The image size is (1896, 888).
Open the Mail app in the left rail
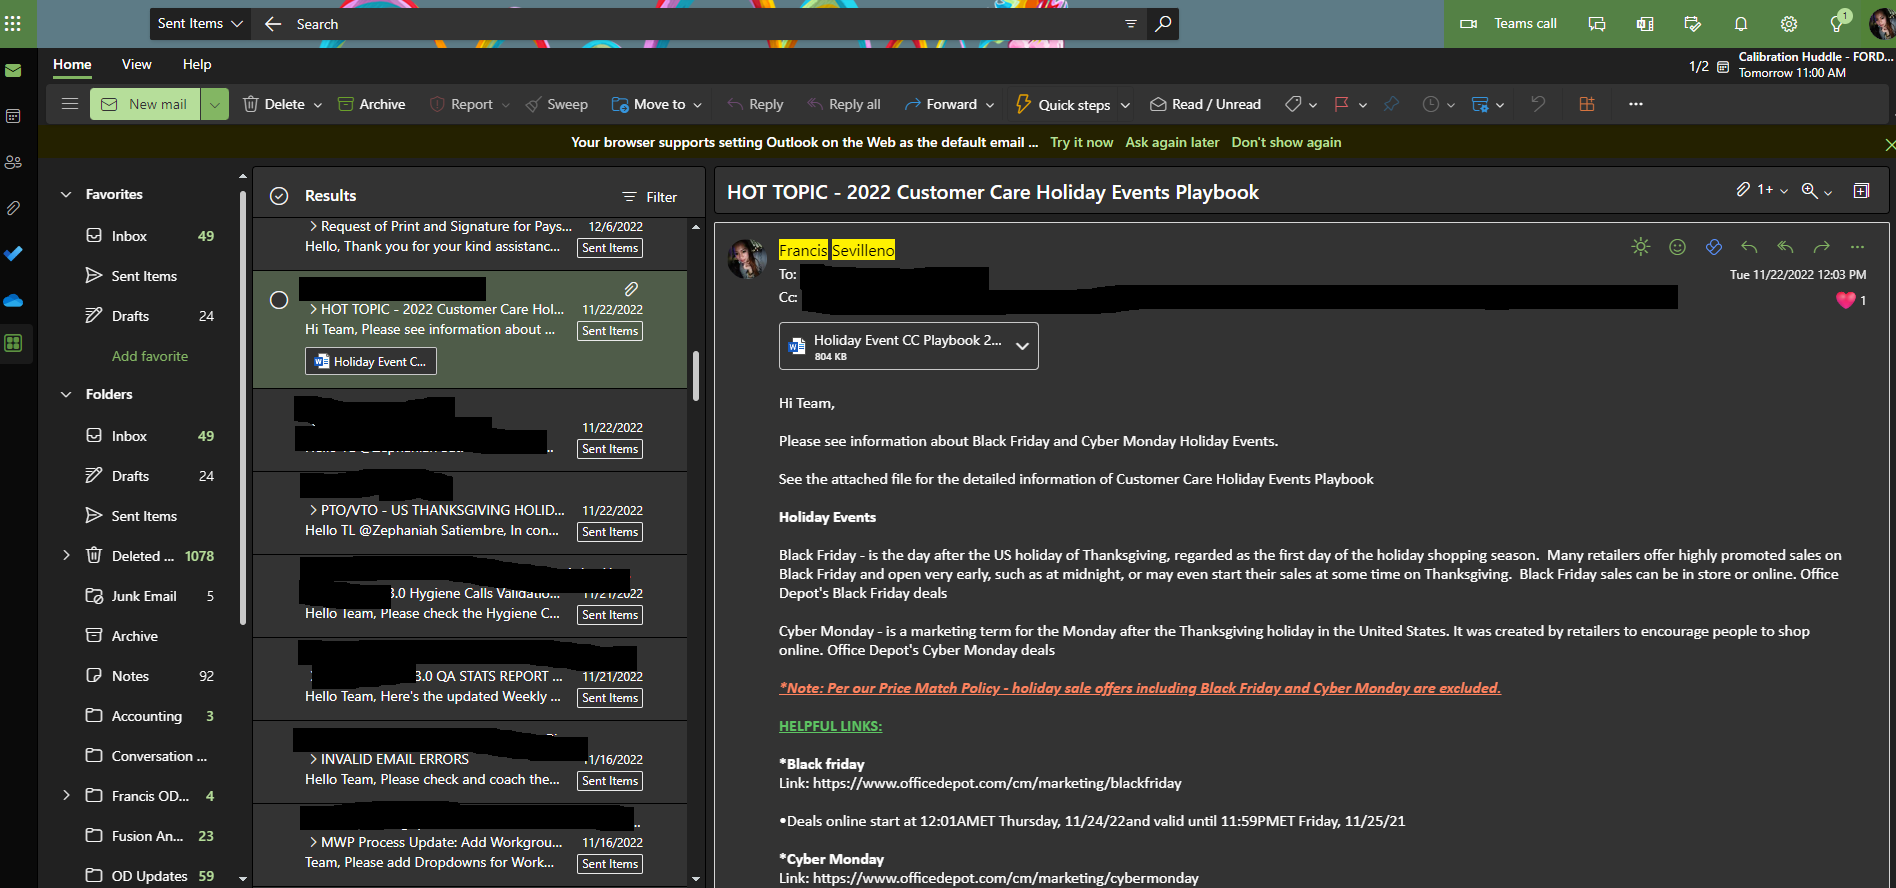13,71
